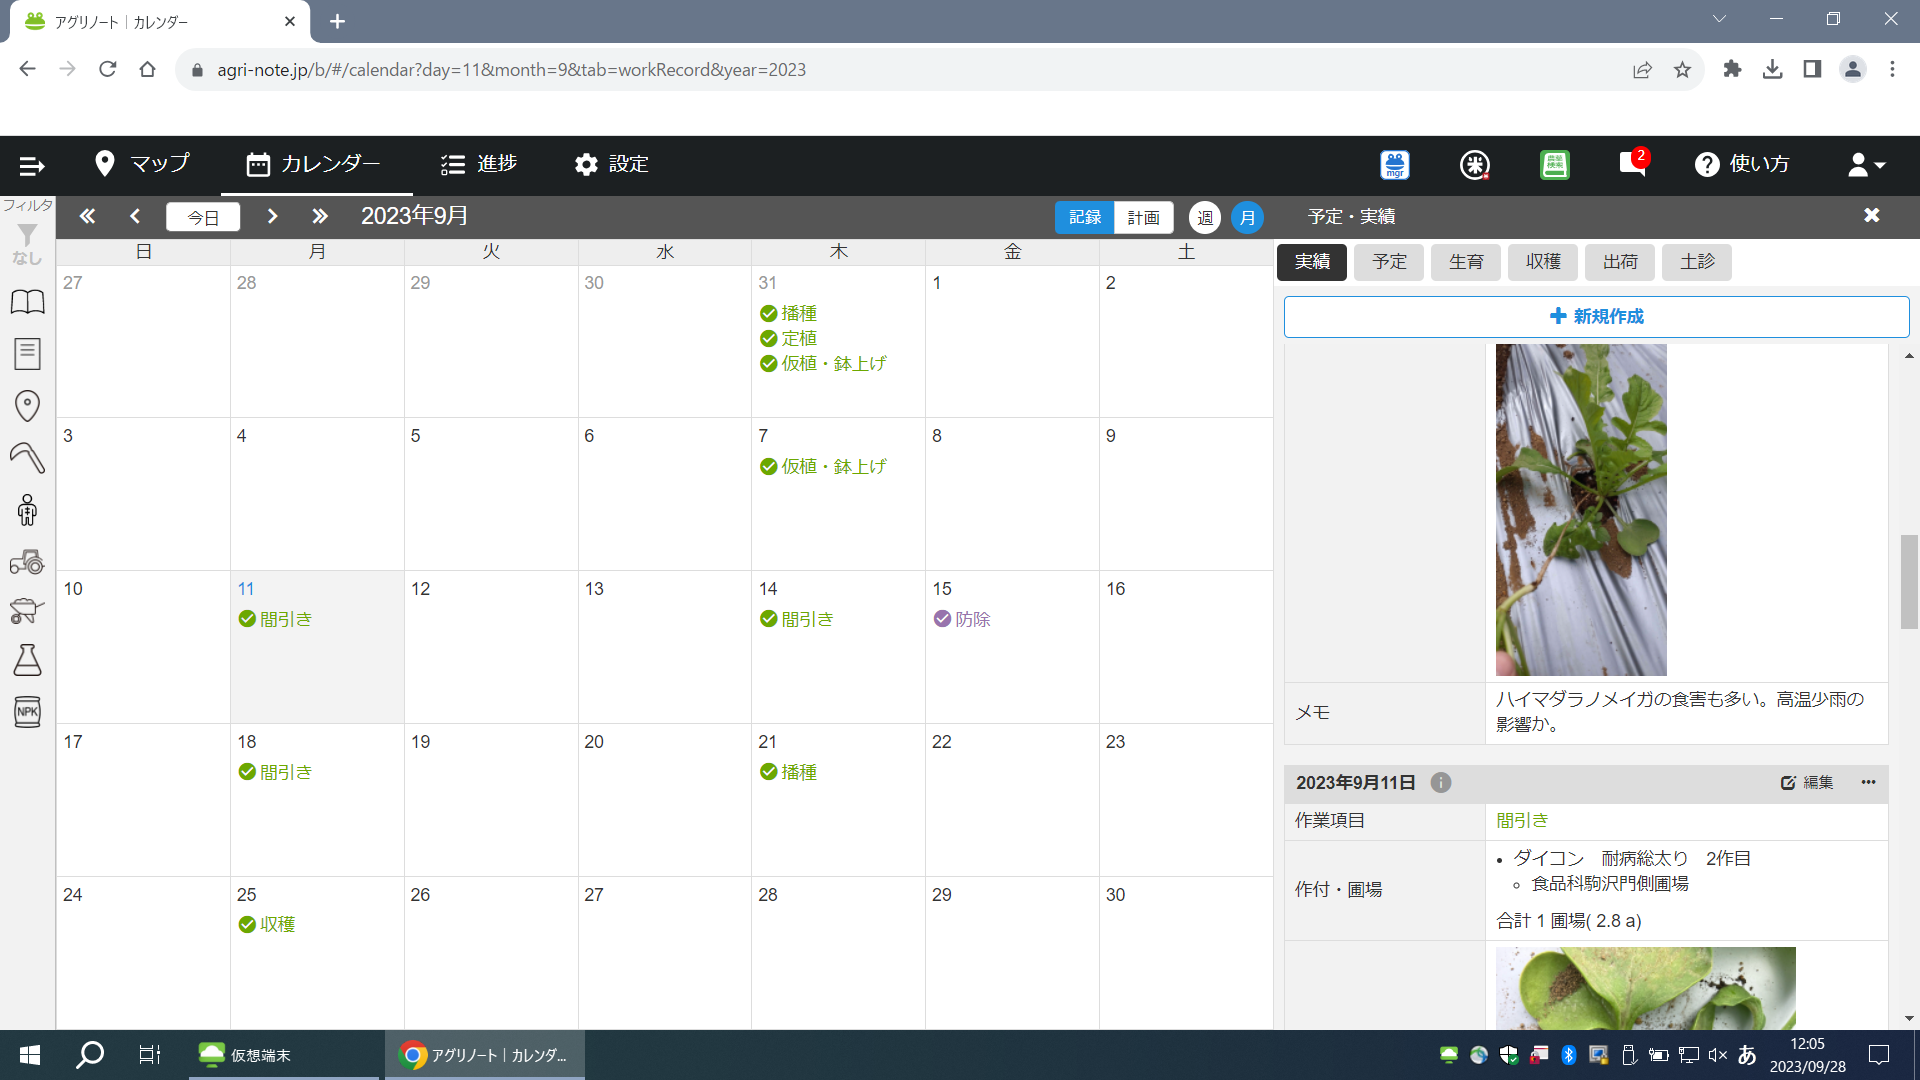Open カレンダー from the top menu
The width and height of the screenshot is (1920, 1080).
coord(314,164)
